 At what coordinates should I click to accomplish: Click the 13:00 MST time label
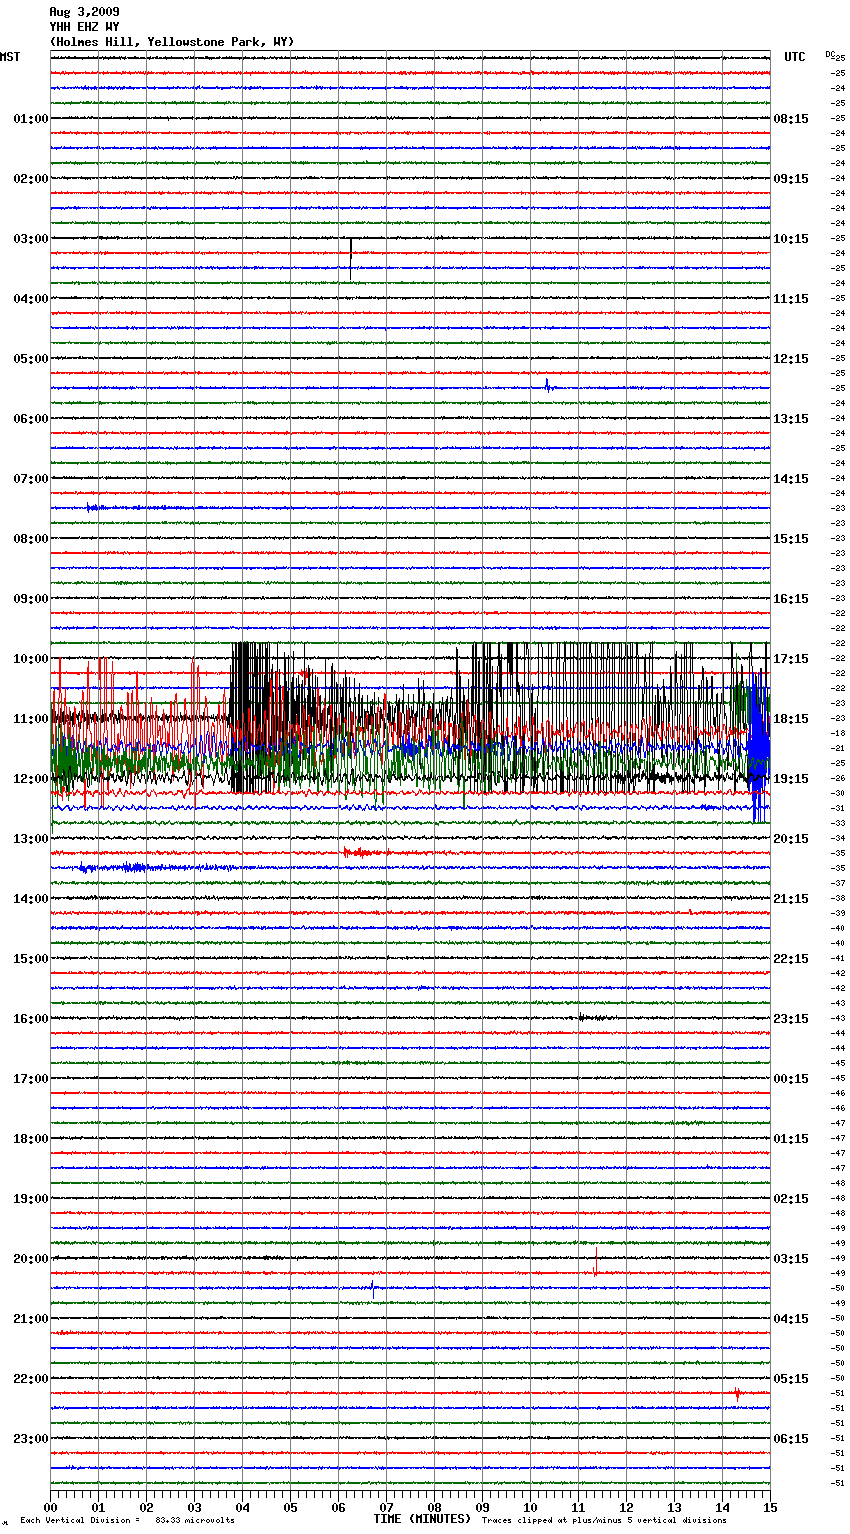point(31,839)
